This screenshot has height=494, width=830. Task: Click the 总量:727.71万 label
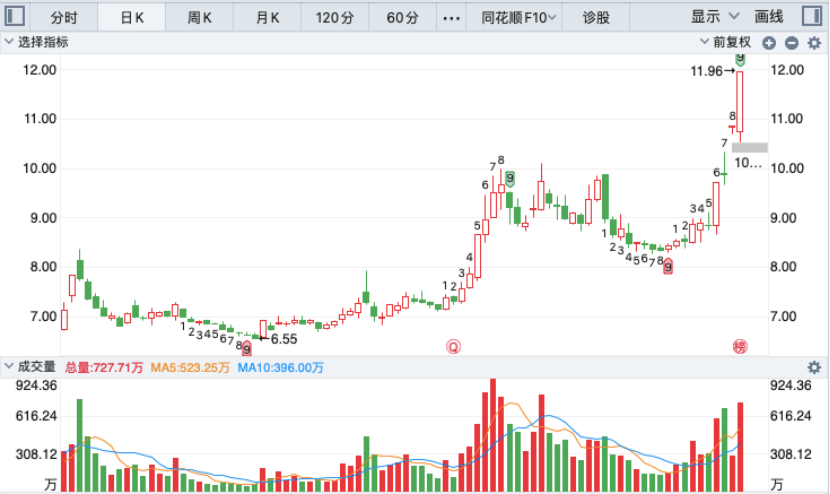[104, 367]
